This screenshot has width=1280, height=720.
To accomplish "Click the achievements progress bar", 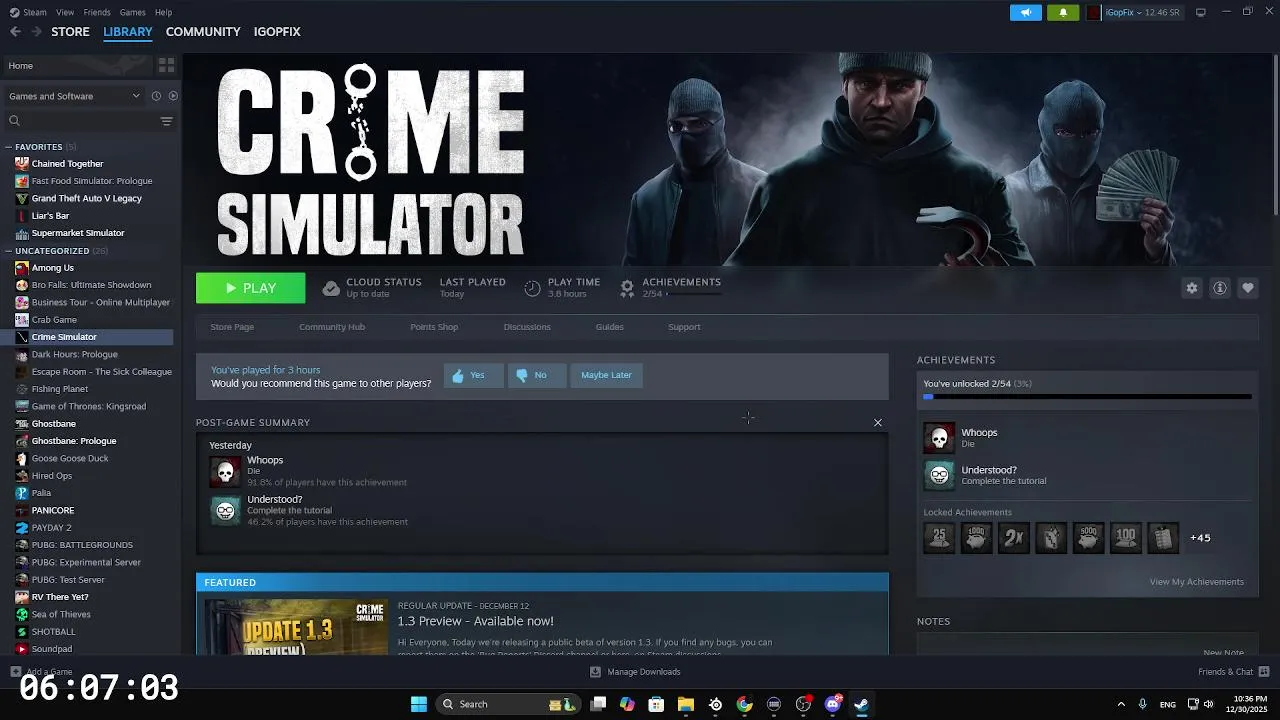I will 1087,397.
